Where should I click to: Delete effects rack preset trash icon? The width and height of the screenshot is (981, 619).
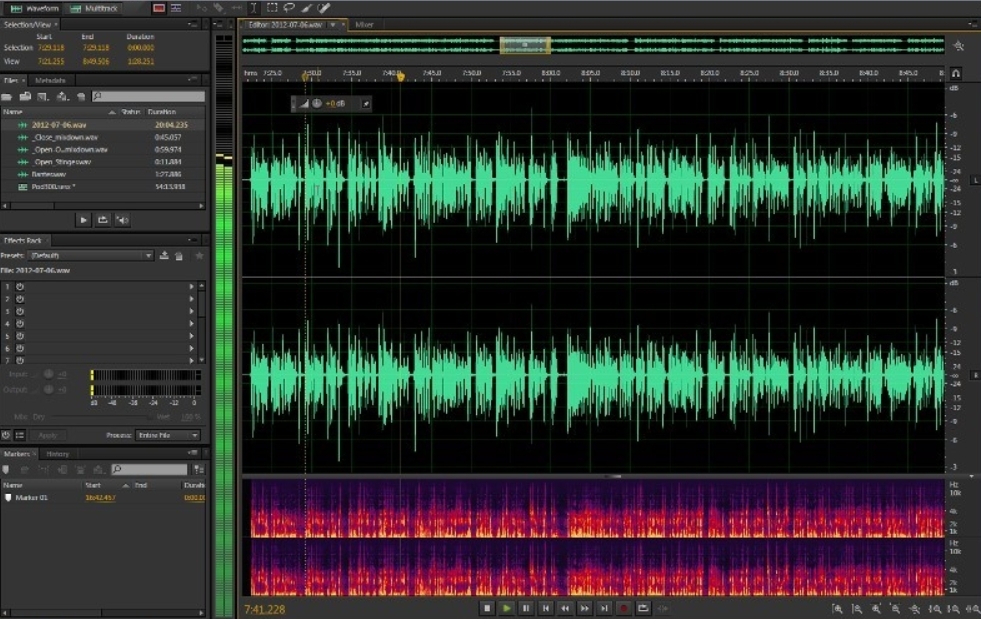pyautogui.click(x=179, y=255)
